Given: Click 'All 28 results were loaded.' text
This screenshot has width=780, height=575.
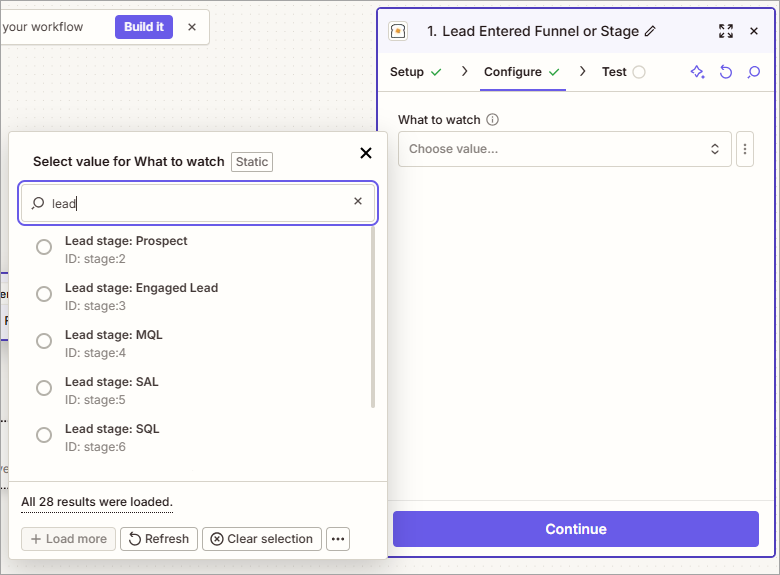Looking at the screenshot, I should pyautogui.click(x=97, y=502).
